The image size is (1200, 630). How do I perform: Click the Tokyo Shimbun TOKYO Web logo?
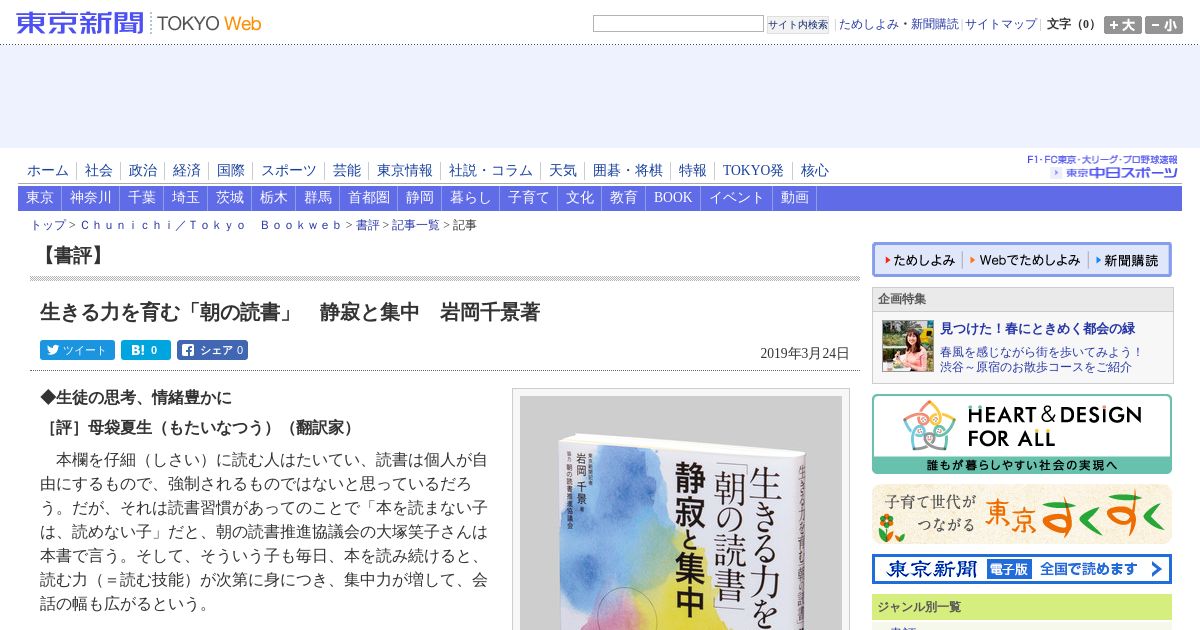click(139, 22)
